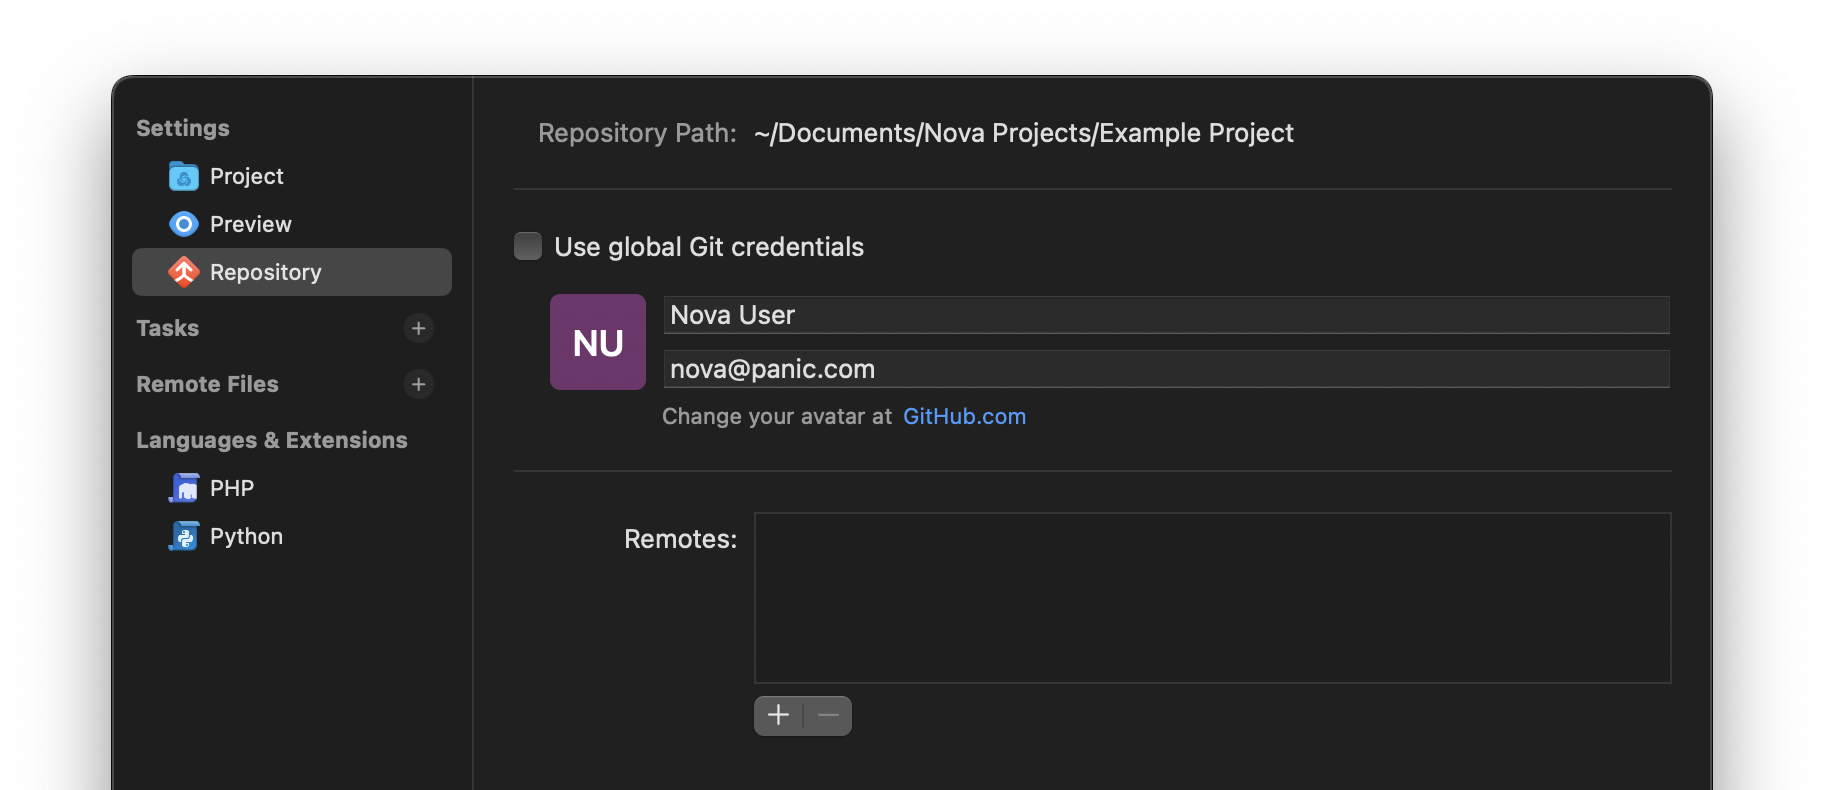Image resolution: width=1824 pixels, height=790 pixels.
Task: Select PHP under Languages & Extensions
Action: (292, 488)
